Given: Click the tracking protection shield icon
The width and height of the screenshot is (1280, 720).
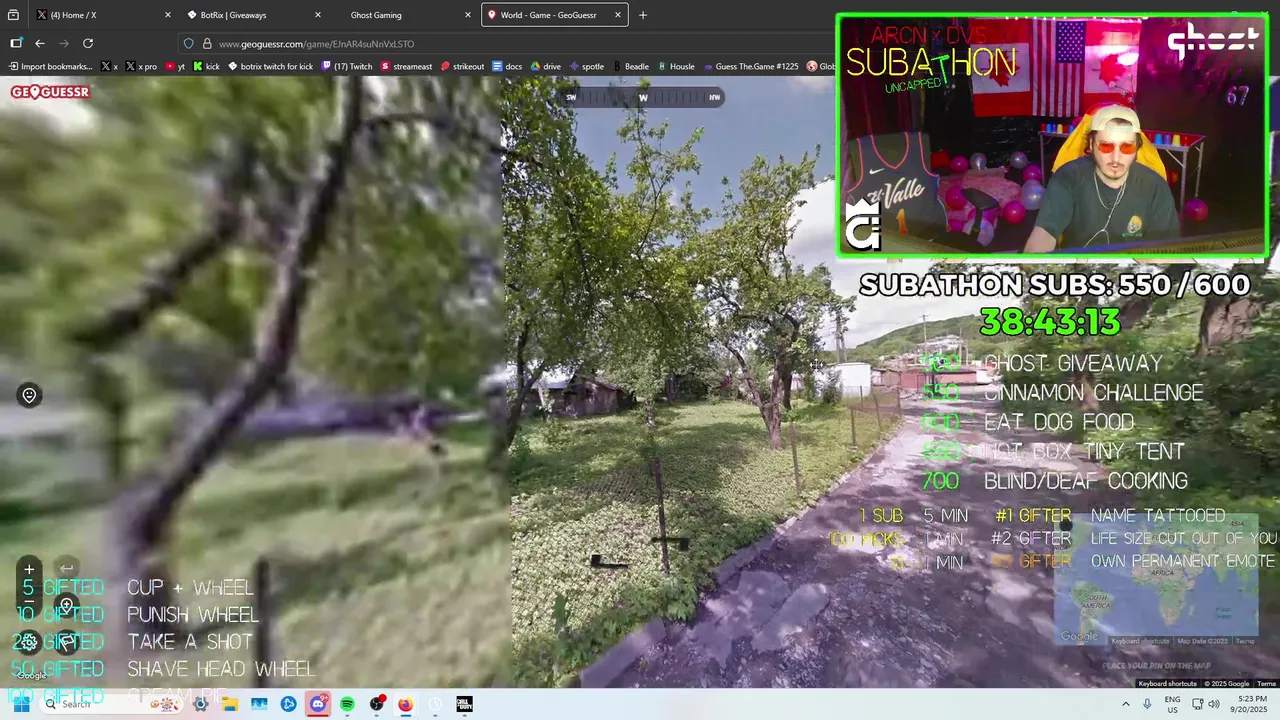Looking at the screenshot, I should [x=189, y=43].
